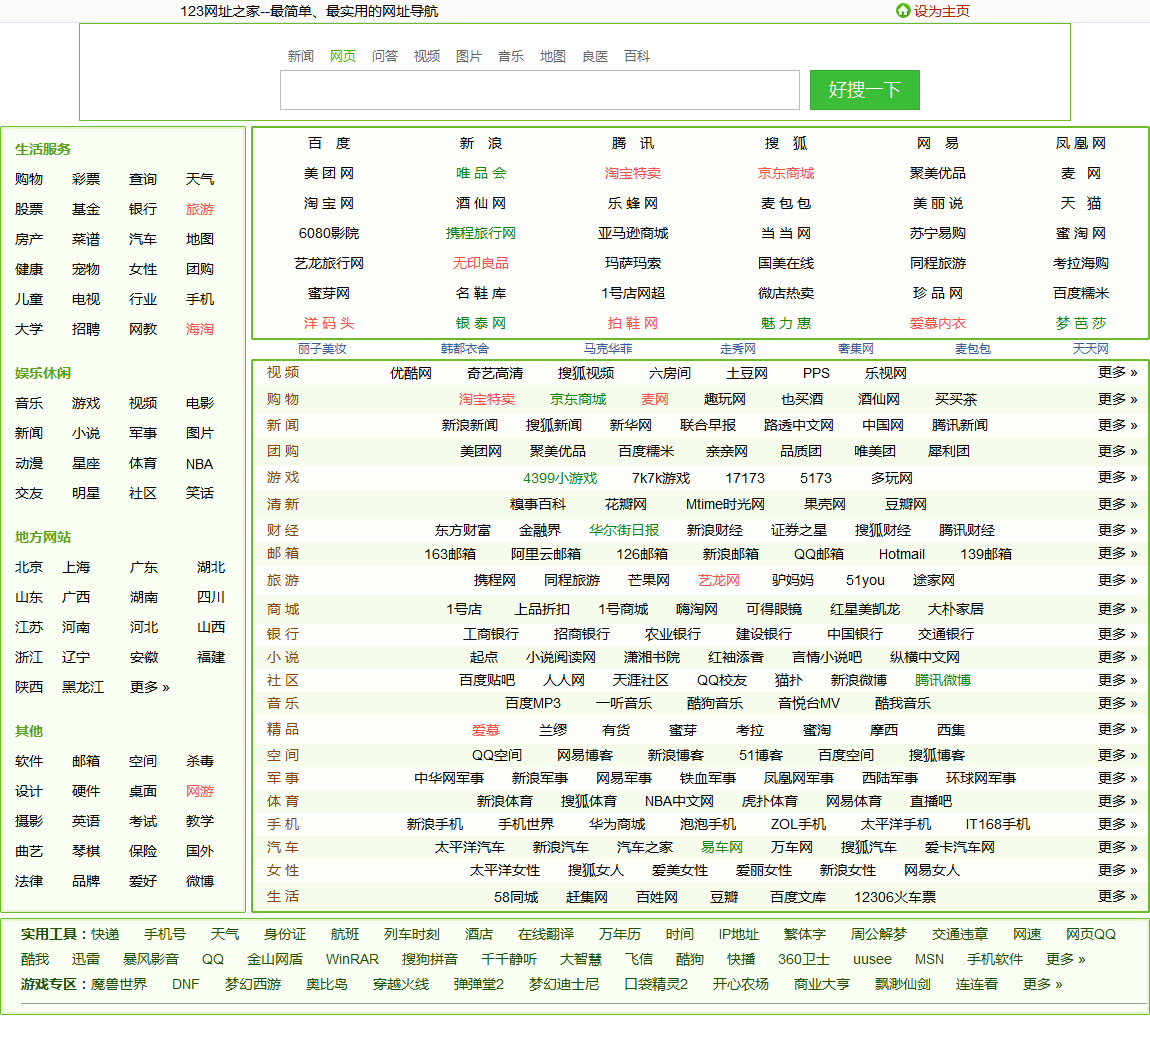The width and height of the screenshot is (1150, 1045).
Task: Open the 列车时刻 tool link
Action: [411, 934]
